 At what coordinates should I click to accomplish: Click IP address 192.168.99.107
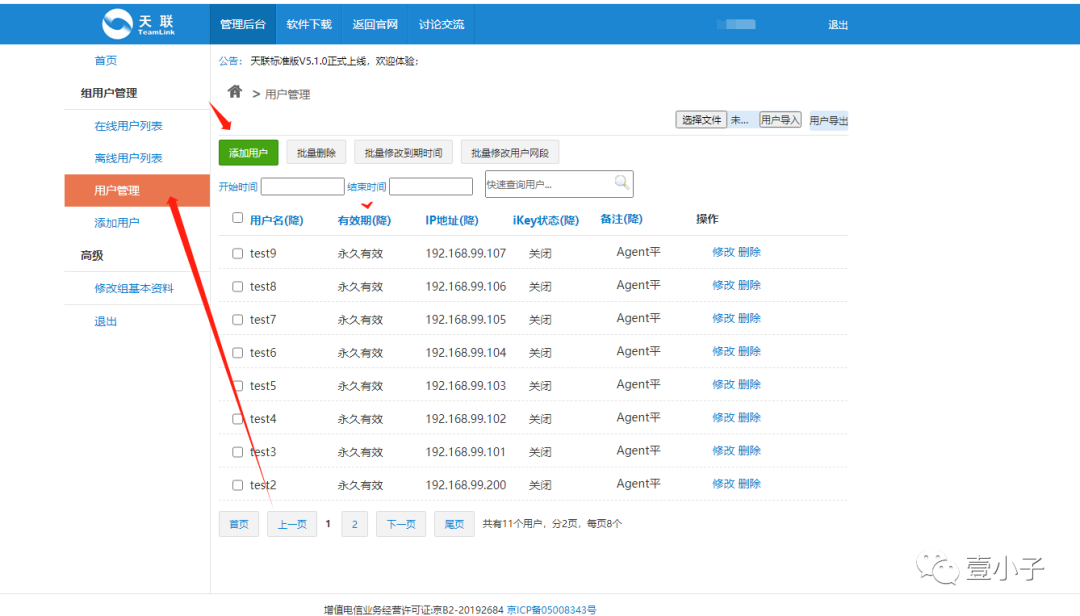(x=466, y=254)
